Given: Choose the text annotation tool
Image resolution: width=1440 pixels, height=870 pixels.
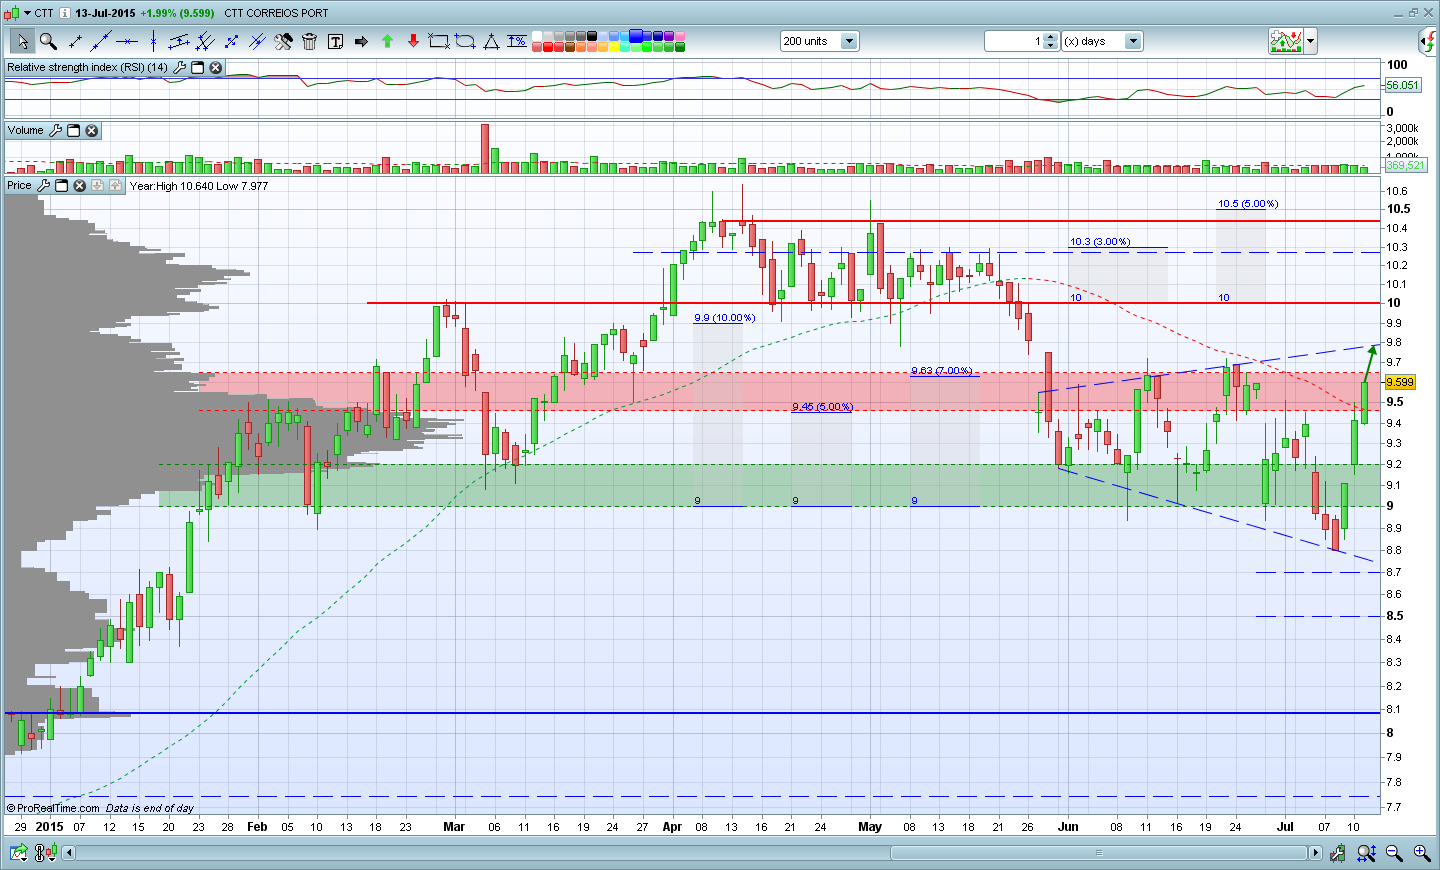Looking at the screenshot, I should tap(335, 41).
